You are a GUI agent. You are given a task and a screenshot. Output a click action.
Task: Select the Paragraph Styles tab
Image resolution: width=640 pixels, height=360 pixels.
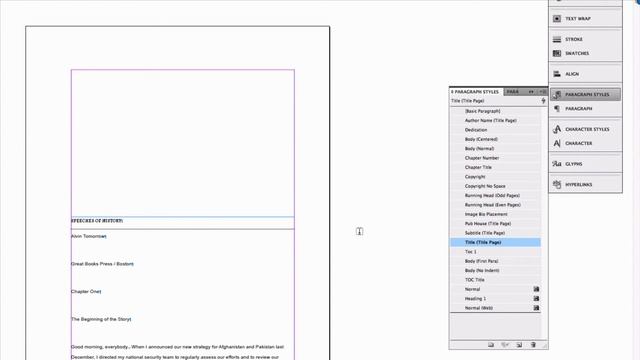tap(476, 92)
